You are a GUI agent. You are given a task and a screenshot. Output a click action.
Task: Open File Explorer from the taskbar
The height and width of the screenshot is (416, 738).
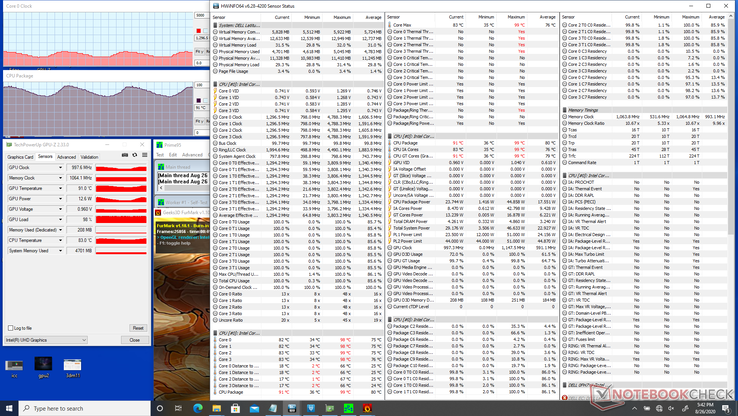click(x=217, y=408)
